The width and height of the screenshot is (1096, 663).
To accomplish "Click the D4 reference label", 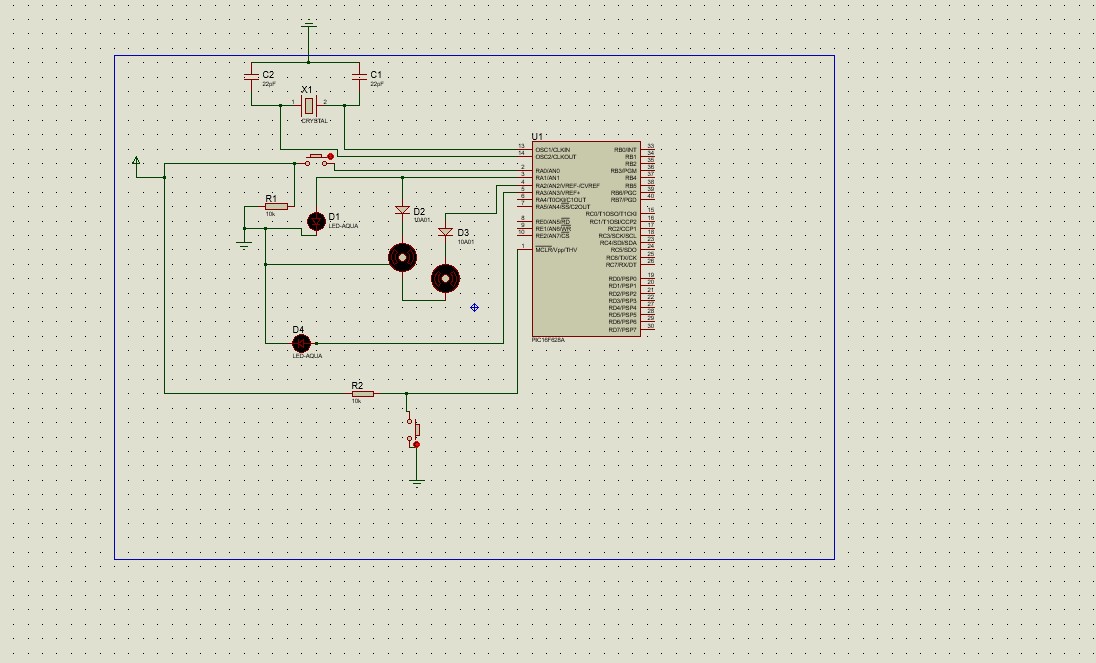I will (x=298, y=330).
